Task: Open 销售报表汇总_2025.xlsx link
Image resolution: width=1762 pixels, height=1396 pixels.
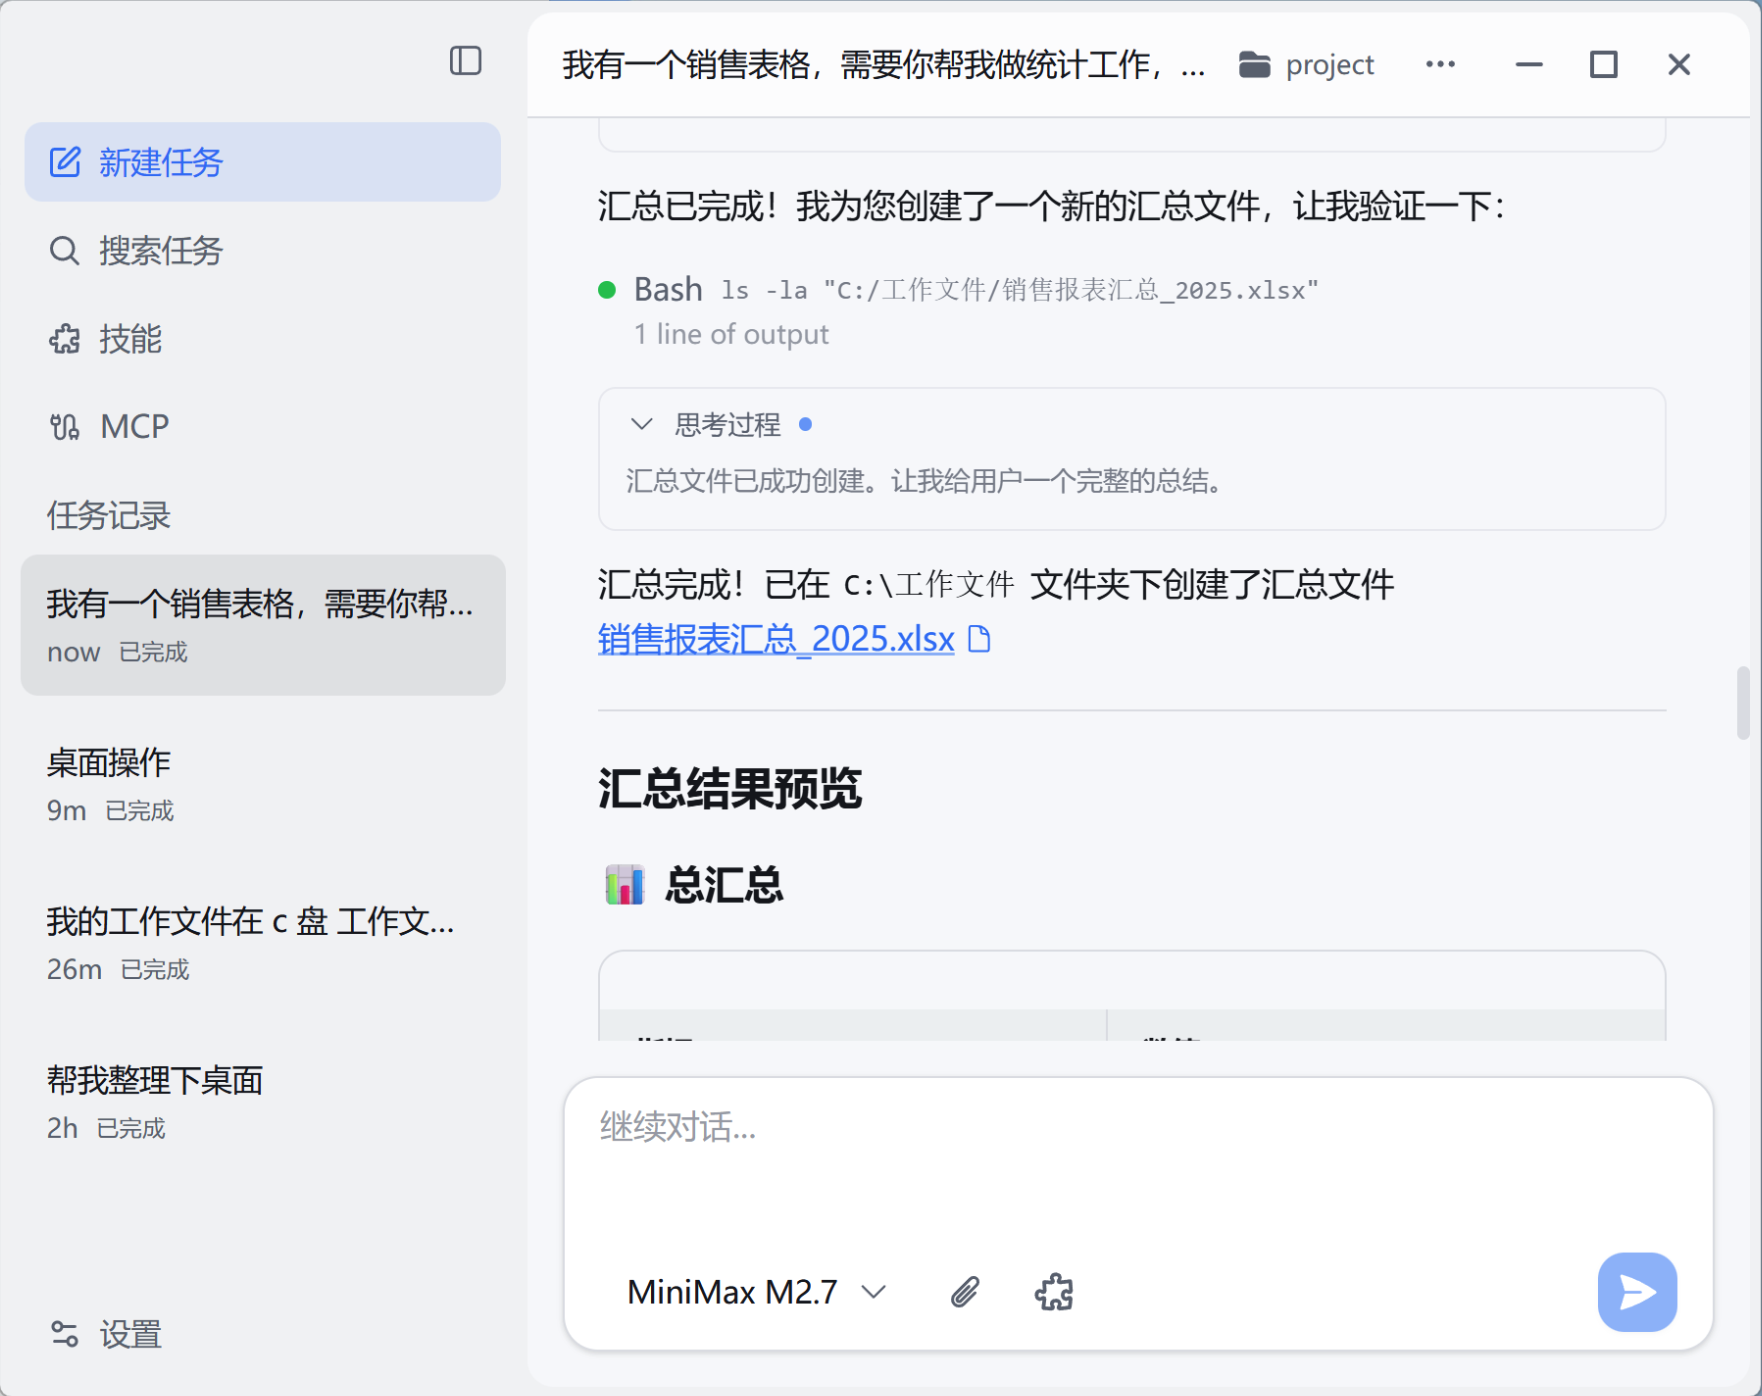Action: point(776,639)
